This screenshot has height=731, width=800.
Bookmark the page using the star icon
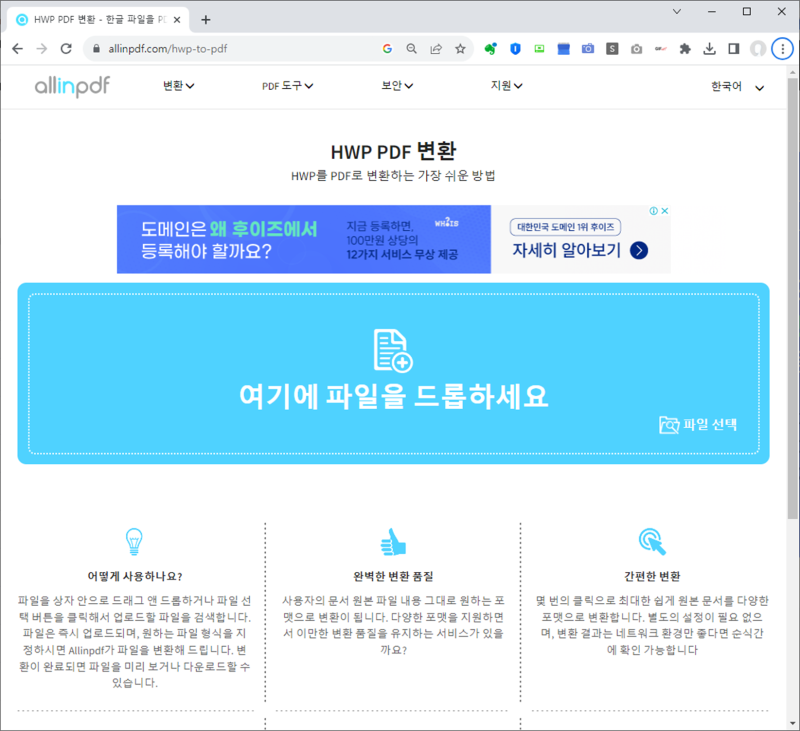[x=460, y=48]
